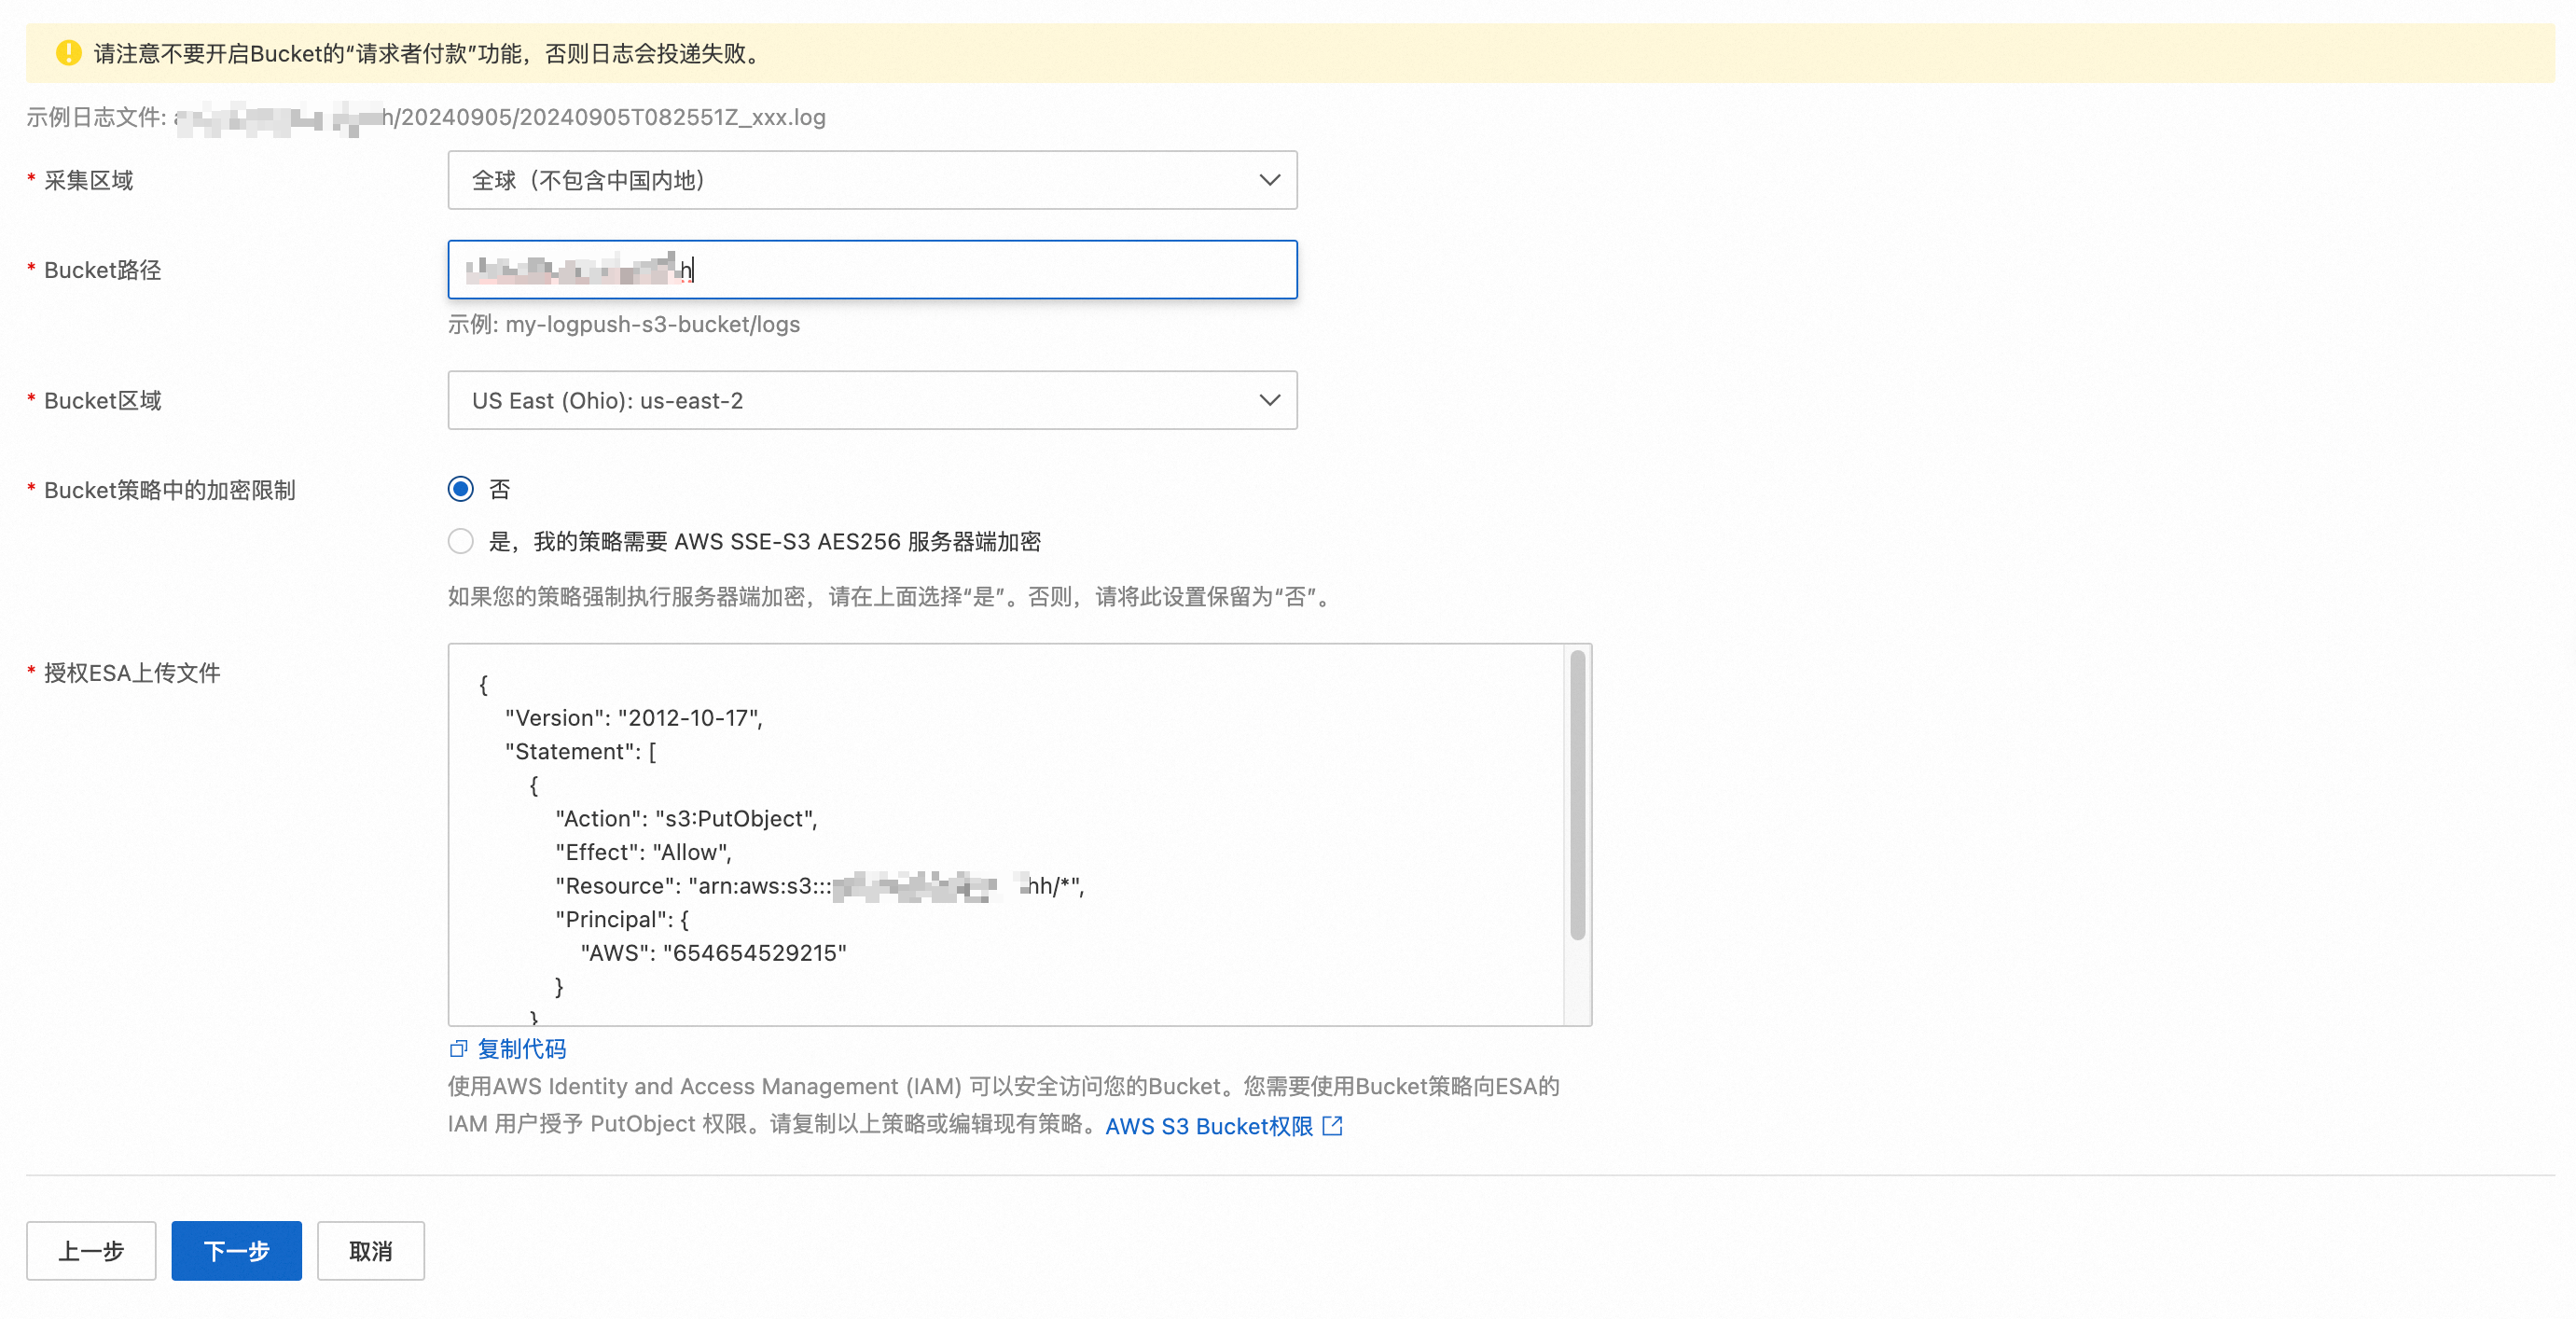
Task: Click the yellow warning icon in banner
Action: coord(68,53)
